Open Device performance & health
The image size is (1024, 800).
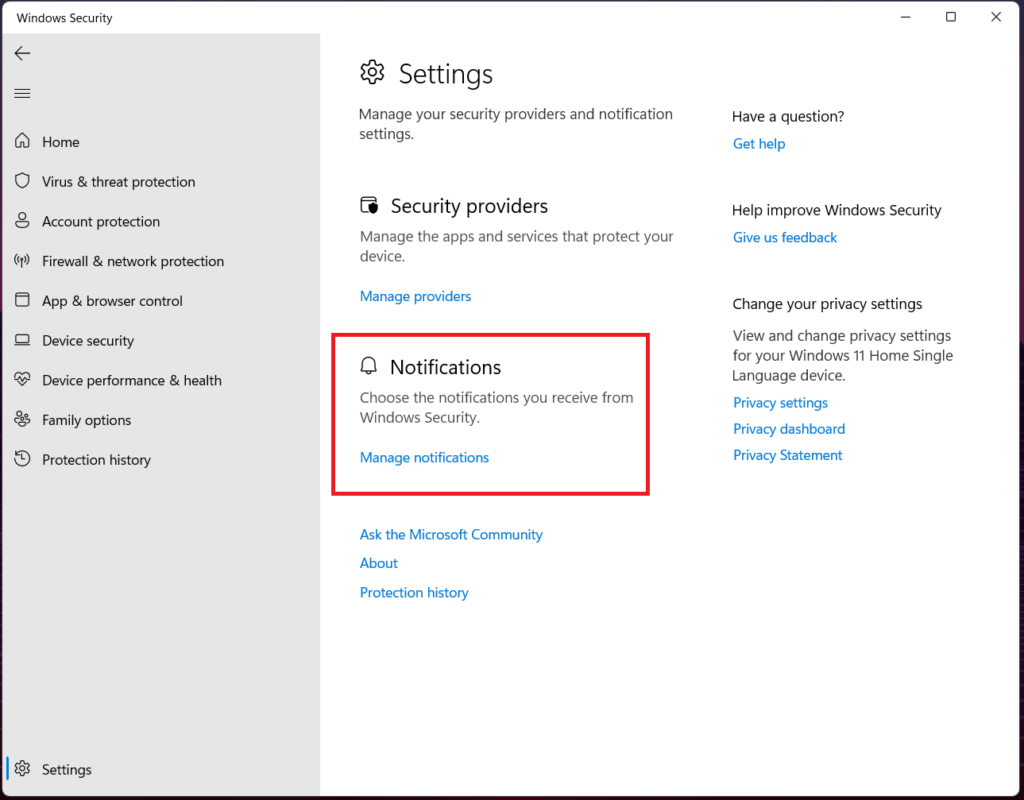pyautogui.click(x=132, y=381)
